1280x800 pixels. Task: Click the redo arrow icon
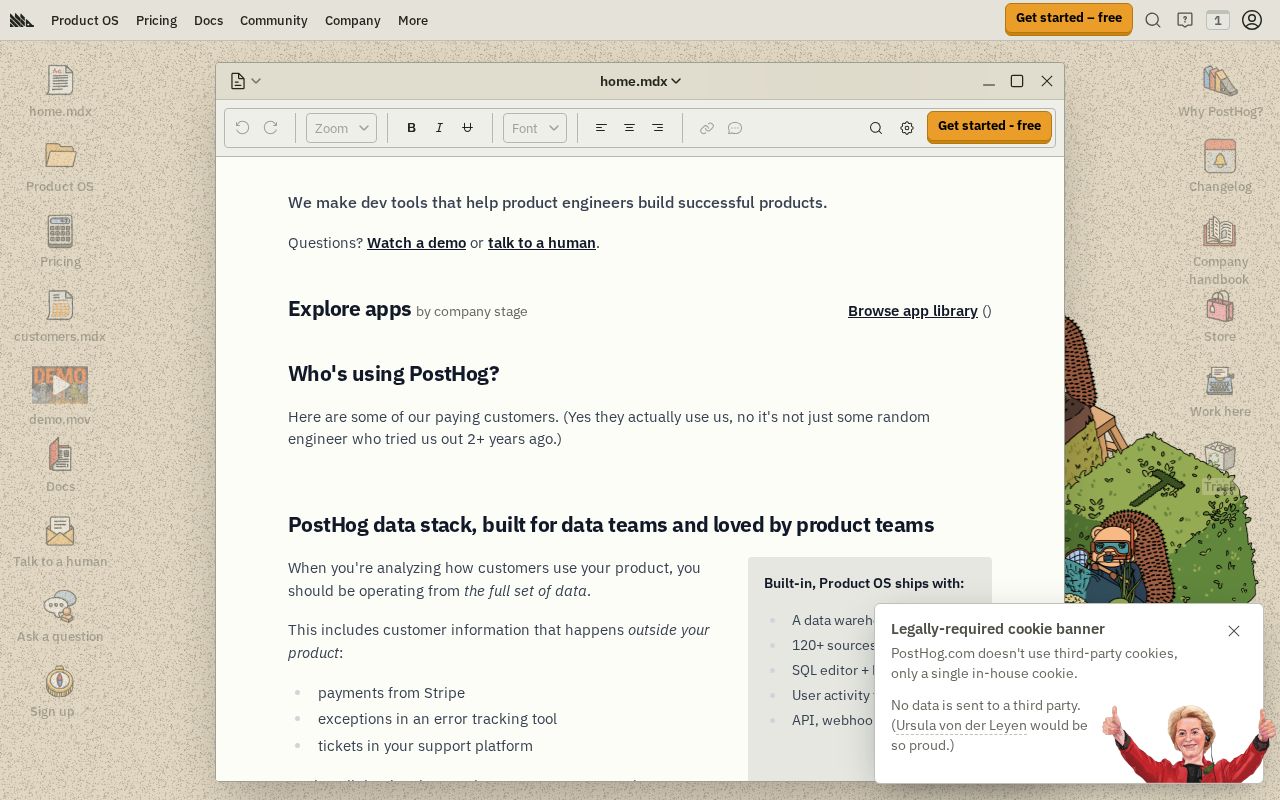pyautogui.click(x=270, y=128)
